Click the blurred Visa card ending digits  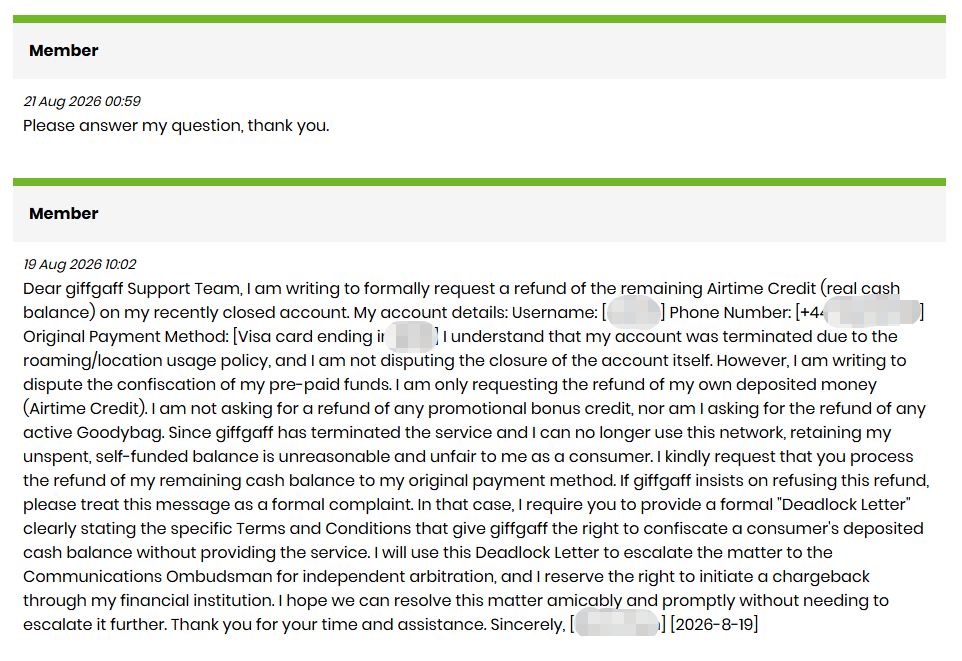[410, 336]
